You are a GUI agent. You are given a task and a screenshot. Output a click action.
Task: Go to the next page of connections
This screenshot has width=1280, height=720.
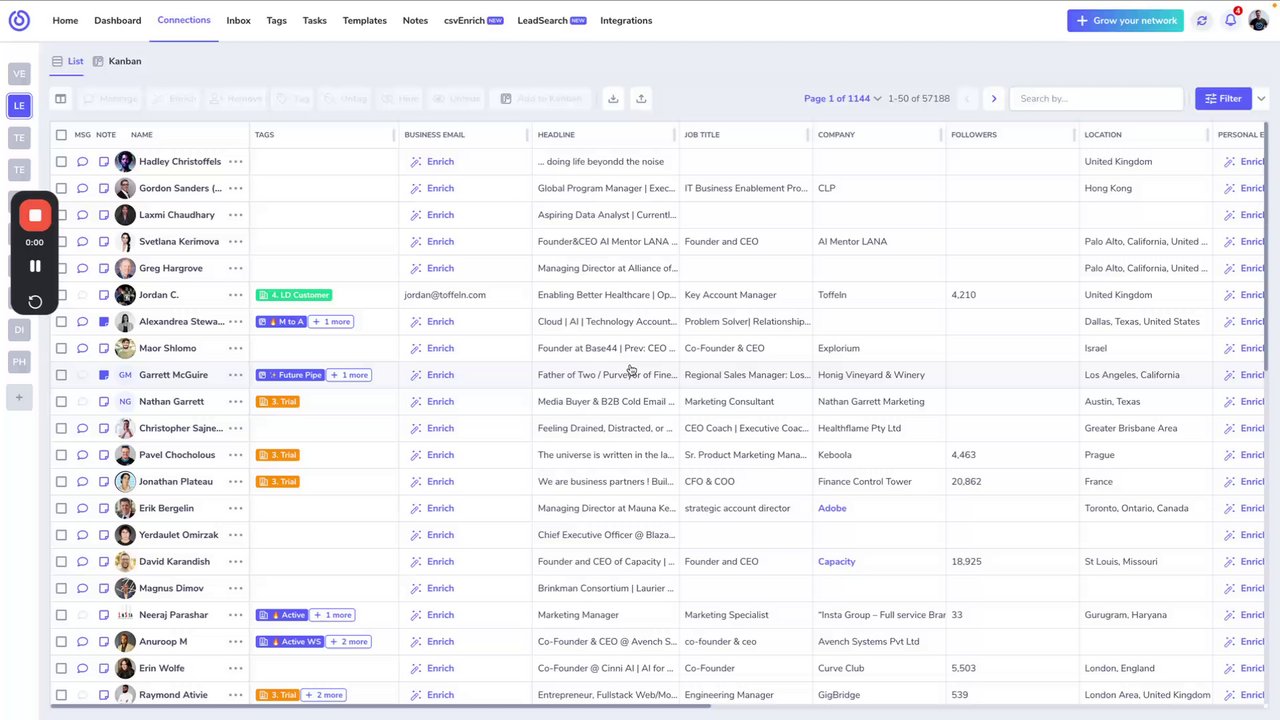click(x=993, y=98)
